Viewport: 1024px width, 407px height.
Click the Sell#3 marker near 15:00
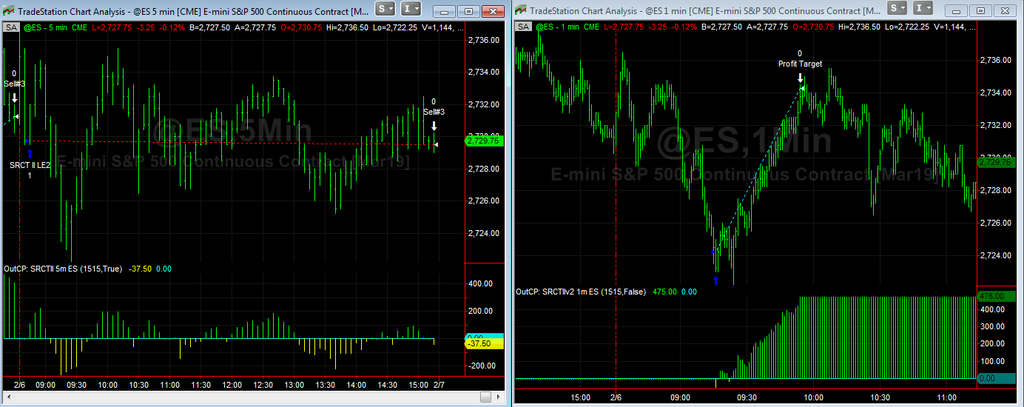pos(433,112)
